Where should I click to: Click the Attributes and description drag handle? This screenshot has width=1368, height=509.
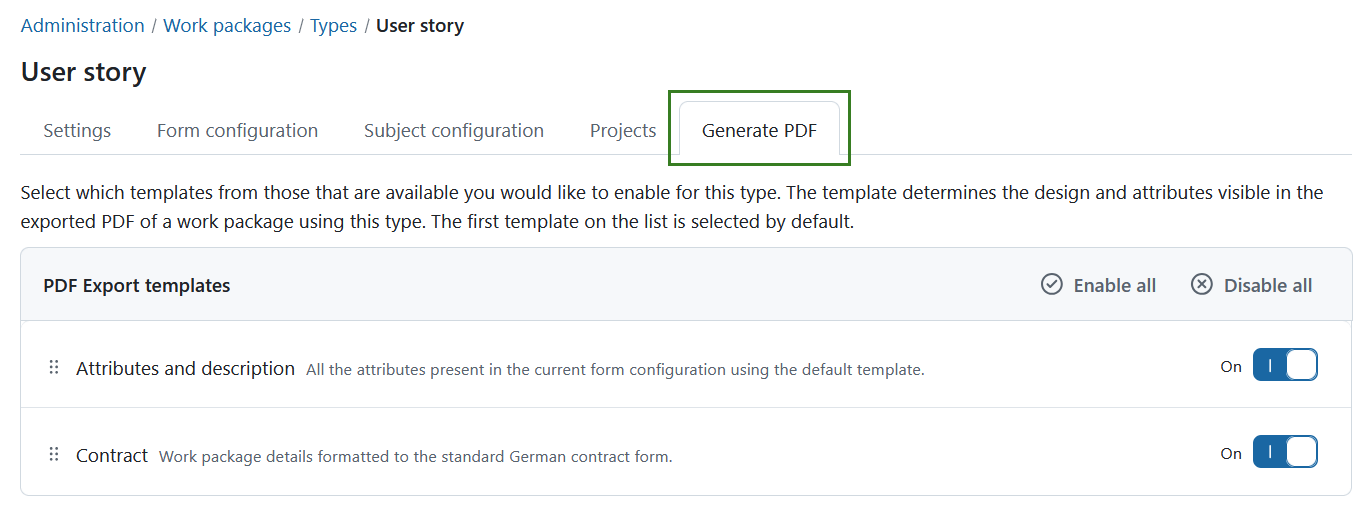pos(54,368)
